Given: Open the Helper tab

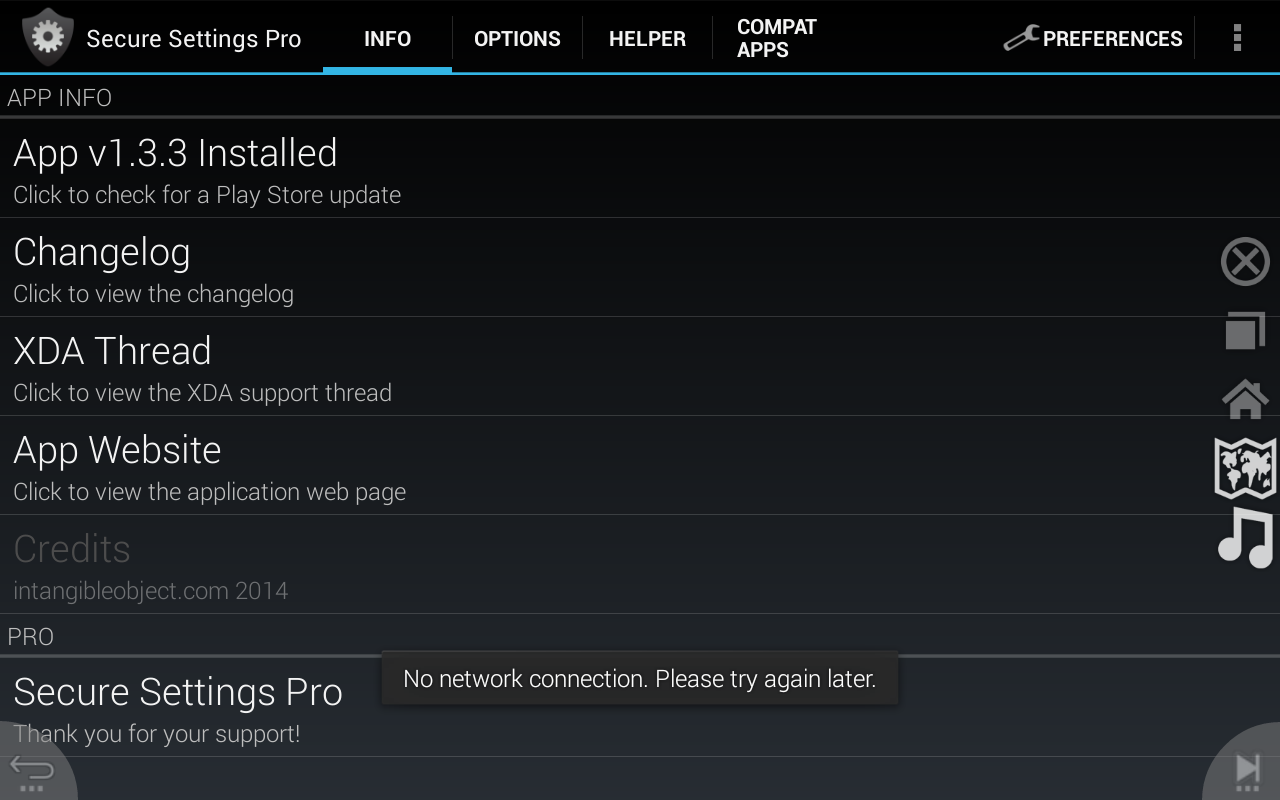Looking at the screenshot, I should click(x=647, y=38).
